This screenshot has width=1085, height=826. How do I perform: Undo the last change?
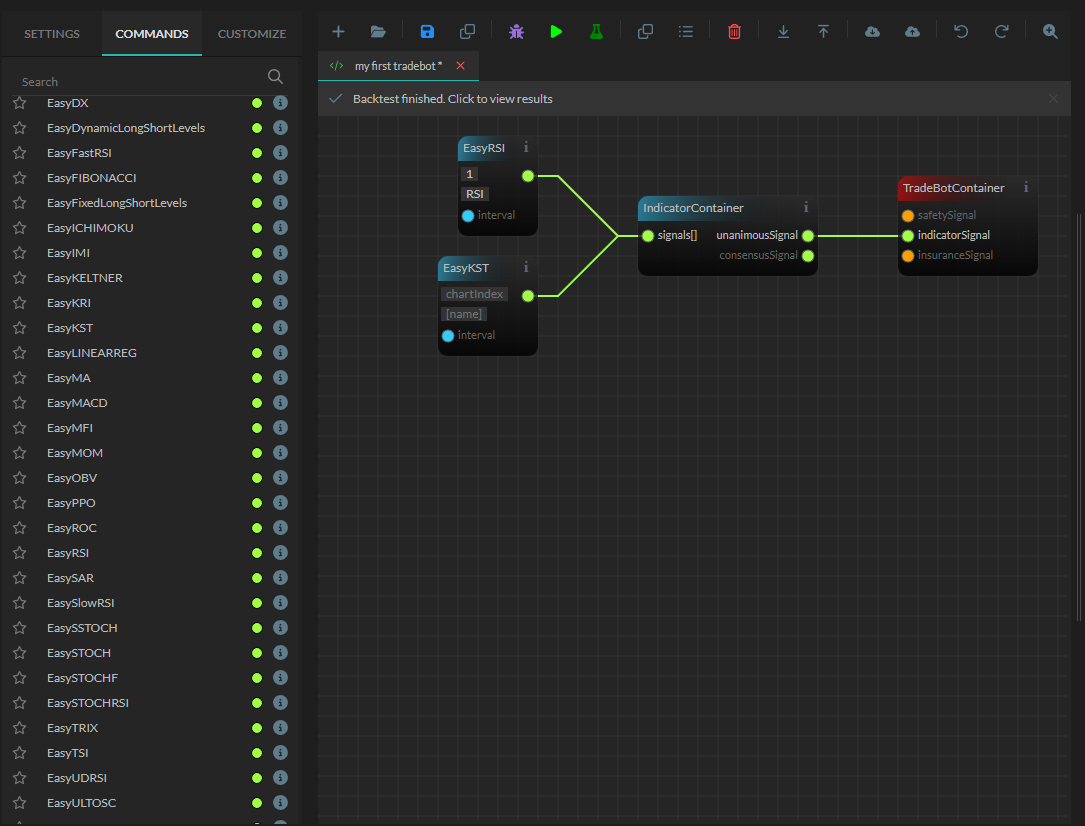[x=961, y=31]
